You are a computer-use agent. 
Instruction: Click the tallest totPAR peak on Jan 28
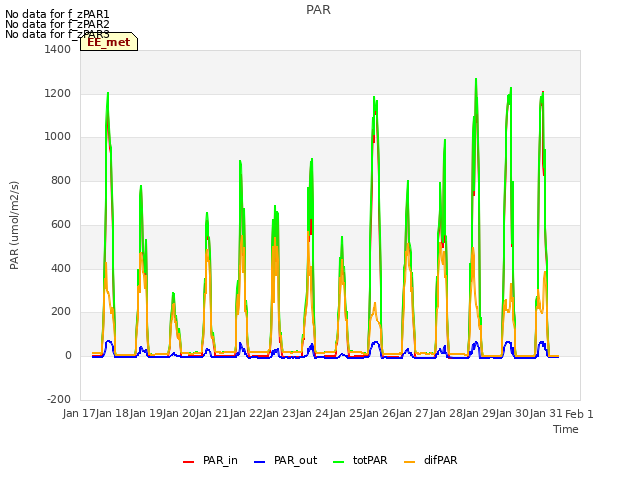(x=476, y=80)
